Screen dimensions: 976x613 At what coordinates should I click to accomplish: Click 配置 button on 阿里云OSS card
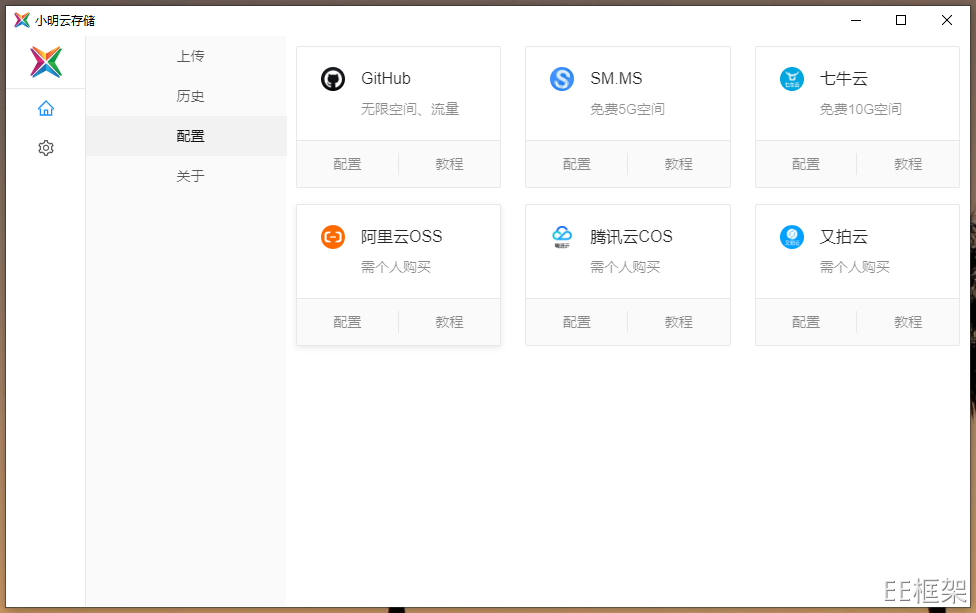point(347,322)
